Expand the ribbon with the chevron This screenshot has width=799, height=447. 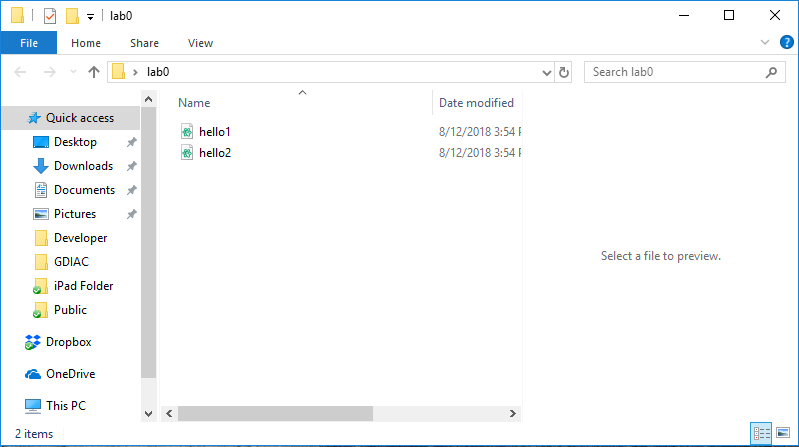click(765, 43)
